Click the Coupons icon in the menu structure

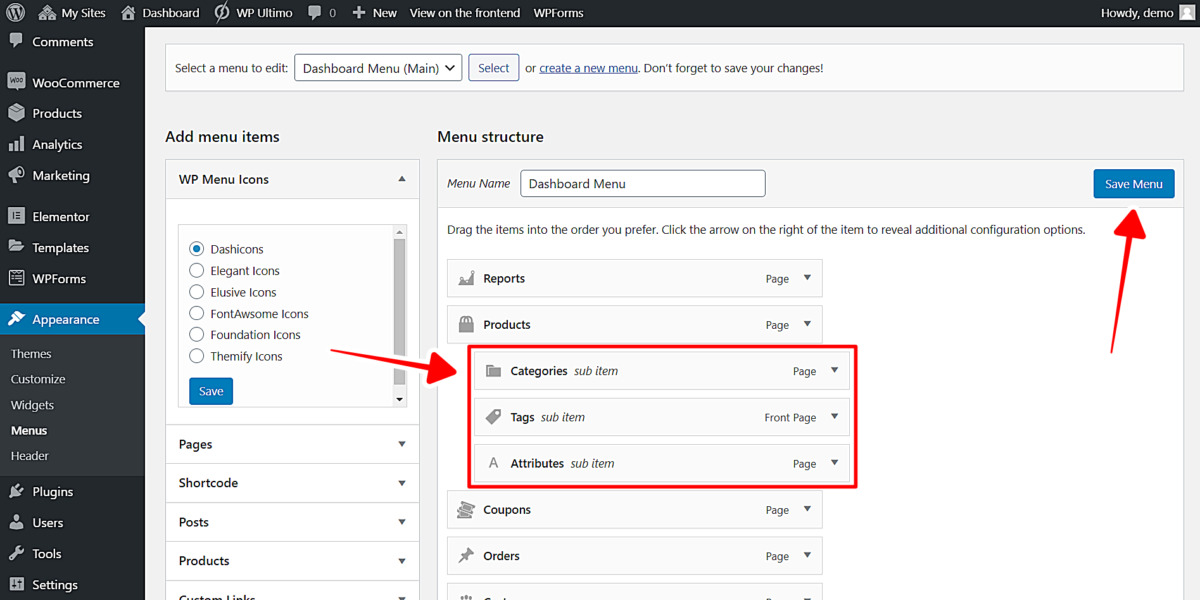466,509
